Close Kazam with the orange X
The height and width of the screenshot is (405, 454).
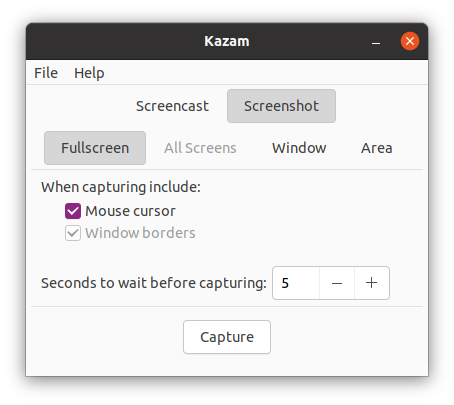point(410,41)
